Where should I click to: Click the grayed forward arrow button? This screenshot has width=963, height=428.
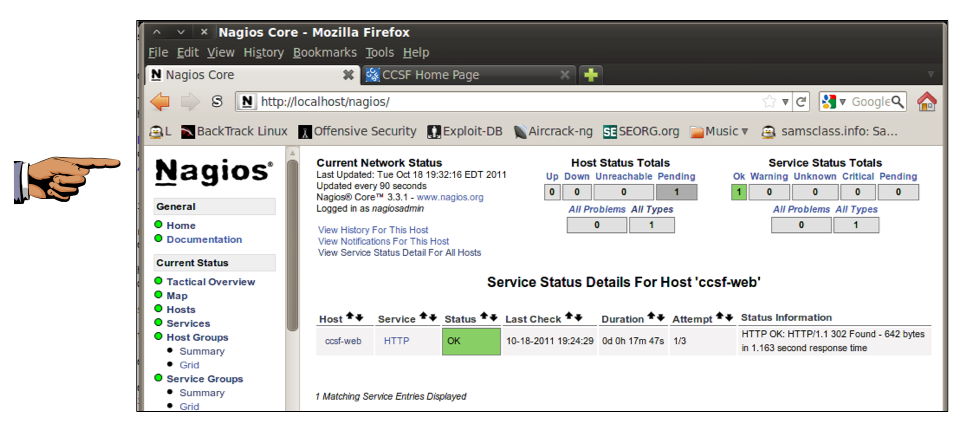tap(190, 102)
